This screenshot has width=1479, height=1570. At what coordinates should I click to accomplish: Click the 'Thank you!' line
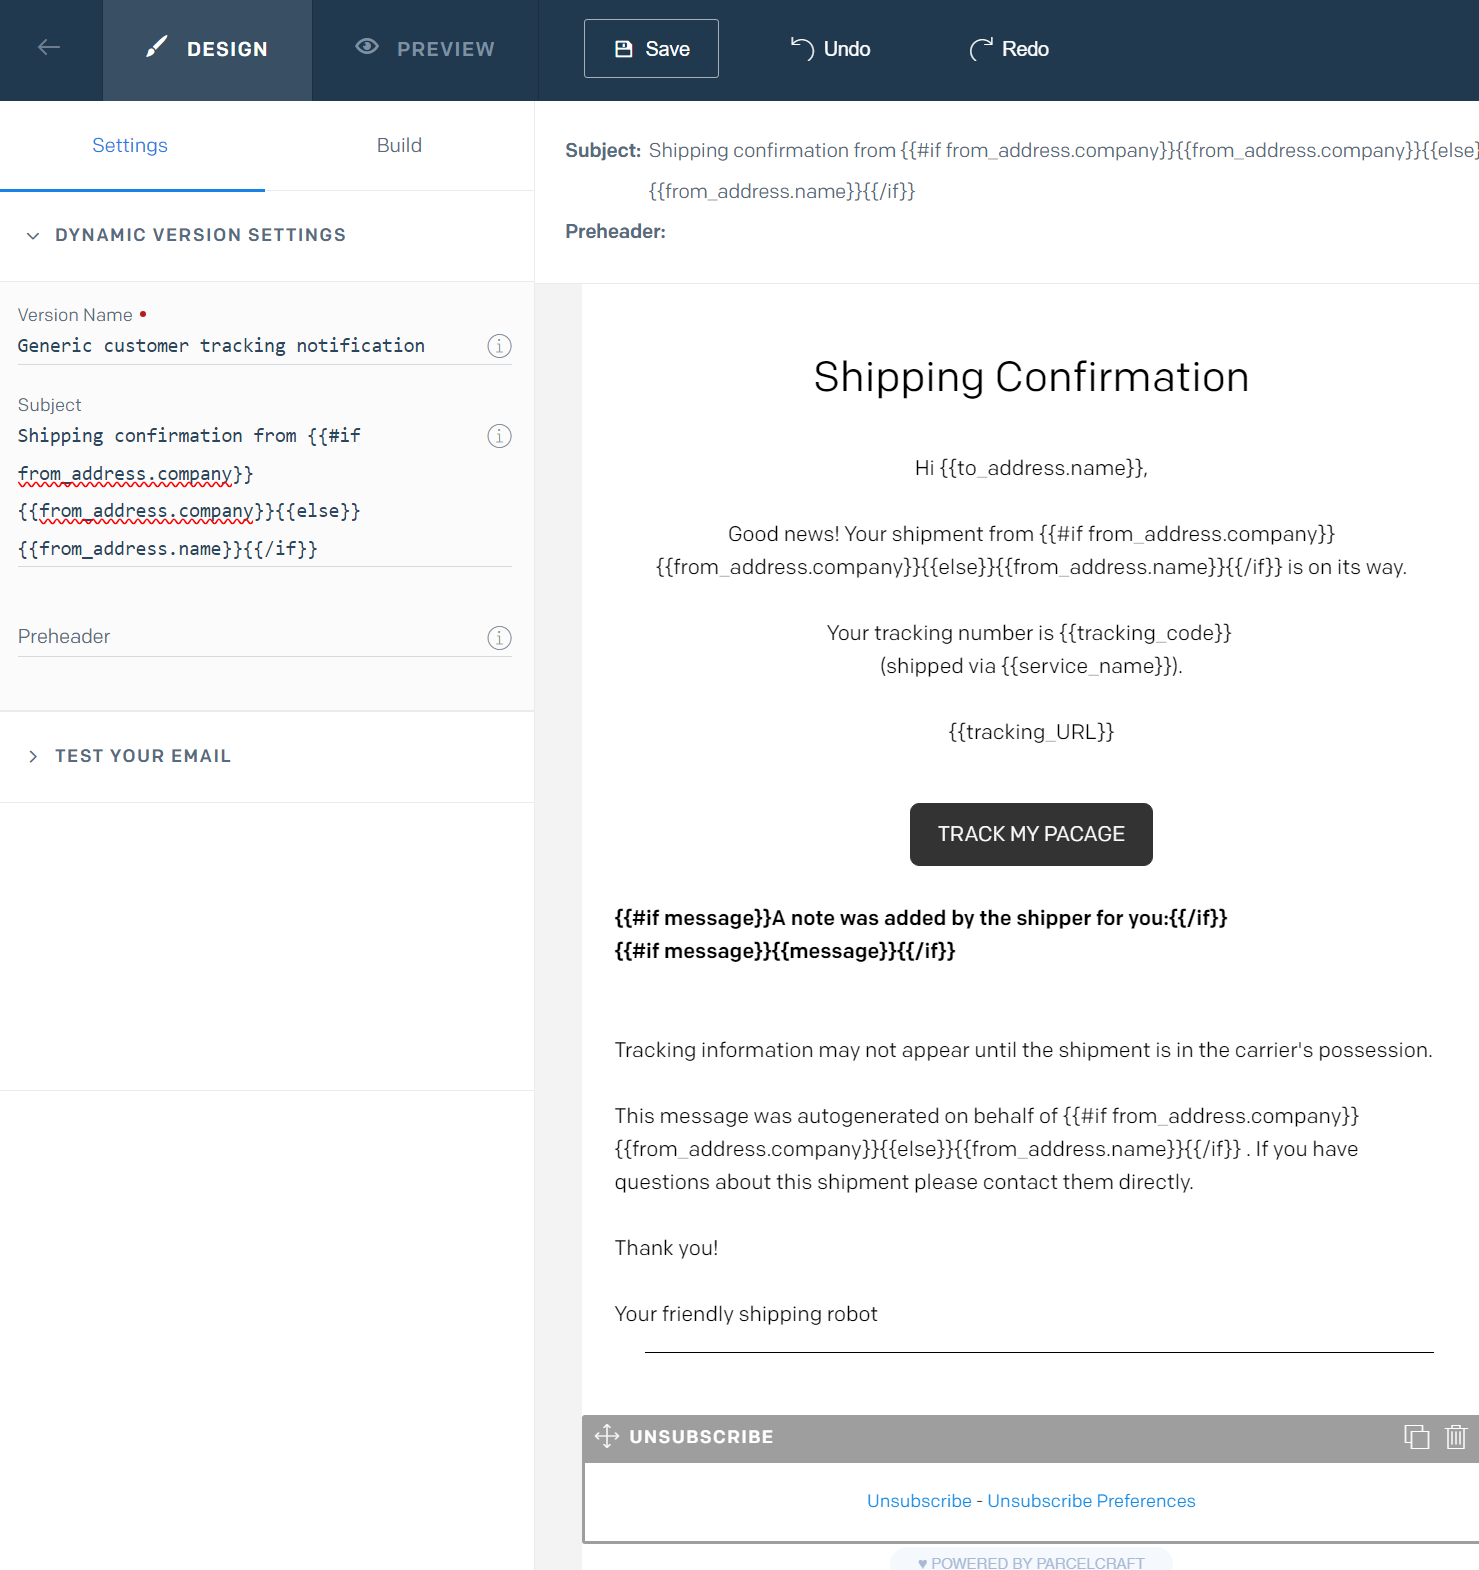pyautogui.click(x=666, y=1248)
